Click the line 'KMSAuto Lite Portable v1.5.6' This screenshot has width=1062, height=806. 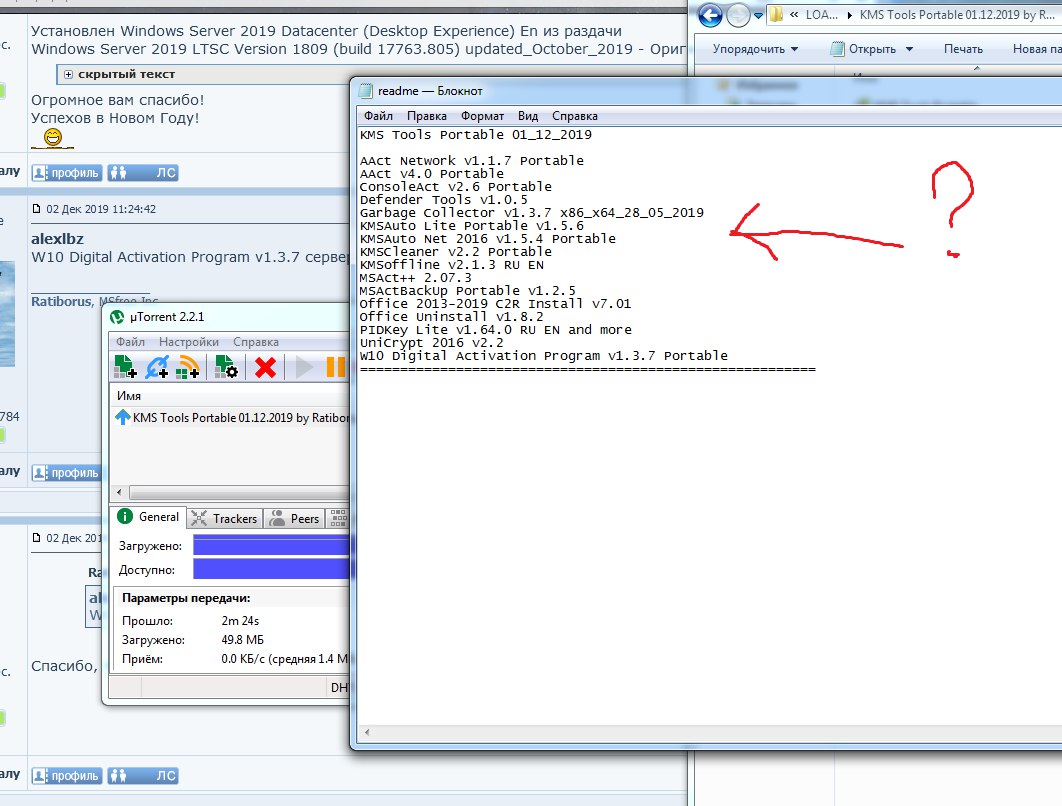point(471,226)
